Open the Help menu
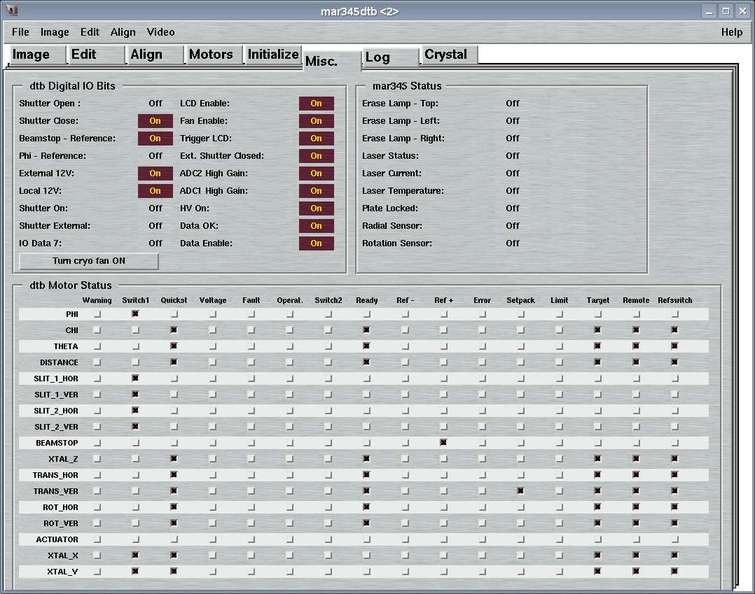The image size is (755, 594). (x=731, y=32)
